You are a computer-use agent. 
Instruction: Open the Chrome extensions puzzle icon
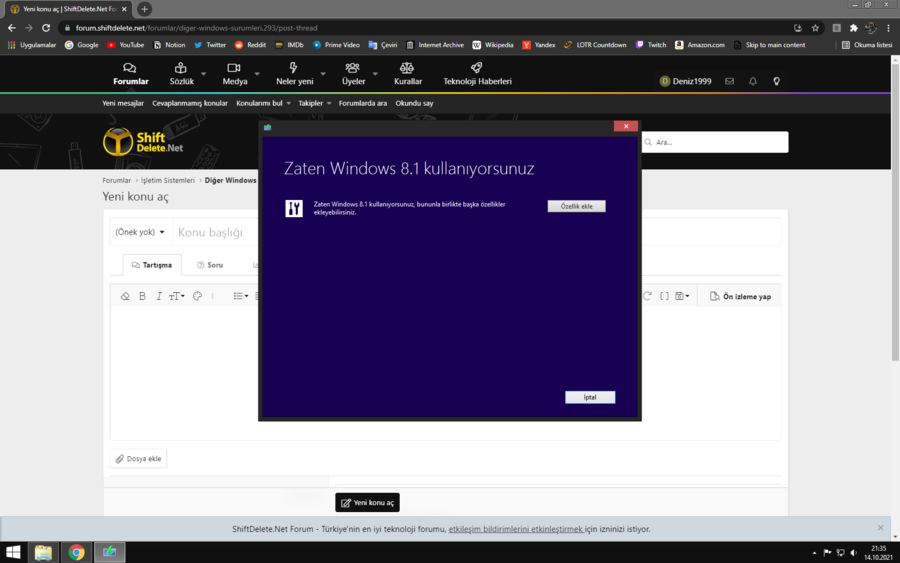tap(854, 28)
